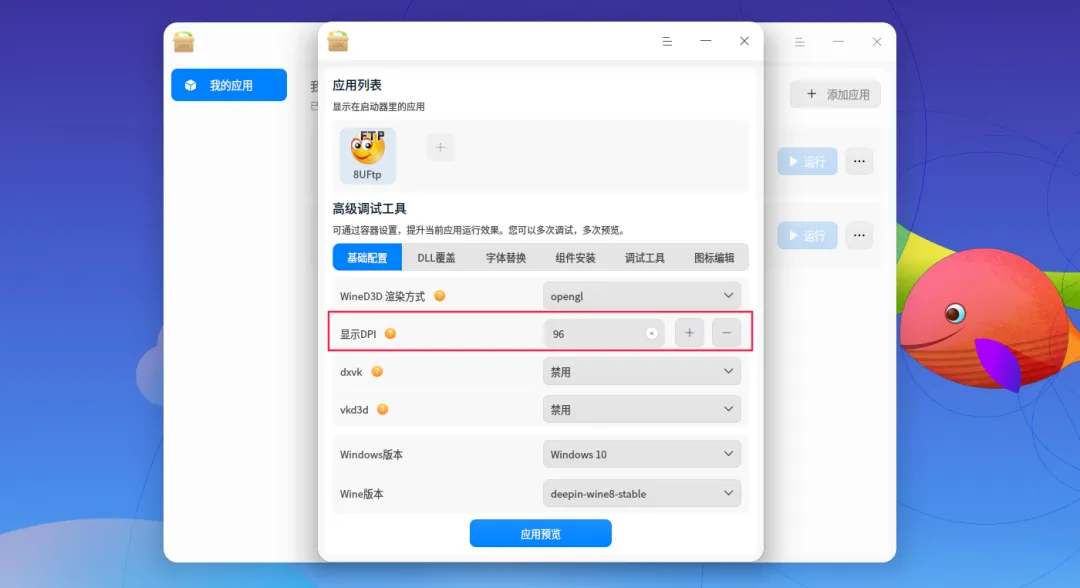Open the 8UFtp app icon
Image resolution: width=1080 pixels, height=588 pixels.
tap(367, 155)
